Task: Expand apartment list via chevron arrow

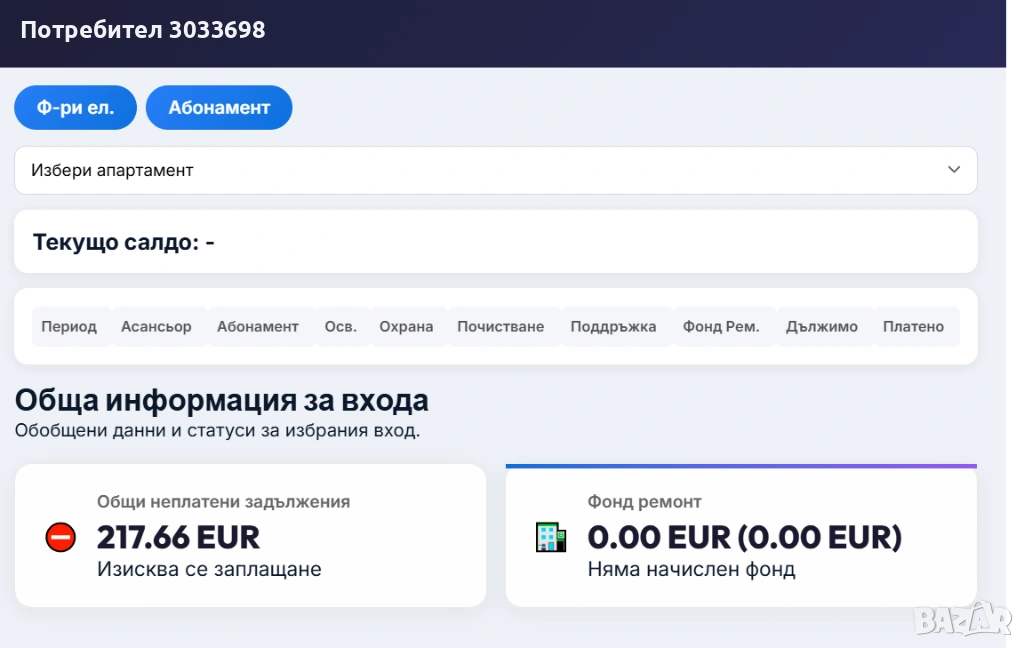Action: (x=954, y=170)
